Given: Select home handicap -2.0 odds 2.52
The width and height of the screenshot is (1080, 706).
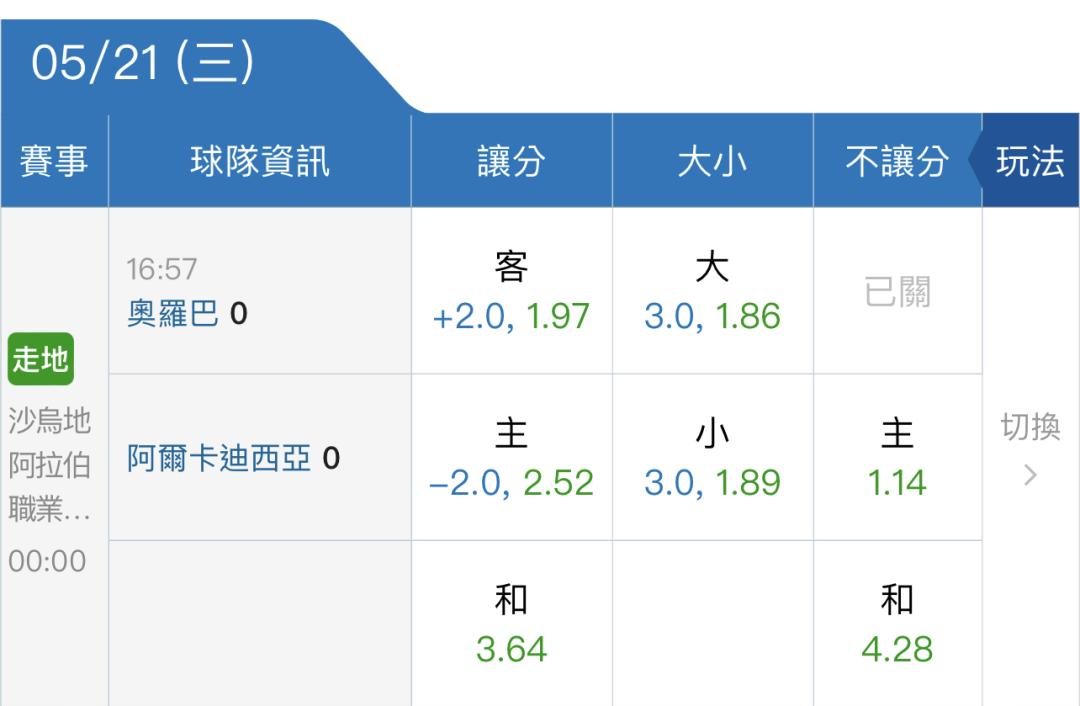Looking at the screenshot, I should pyautogui.click(x=511, y=457).
